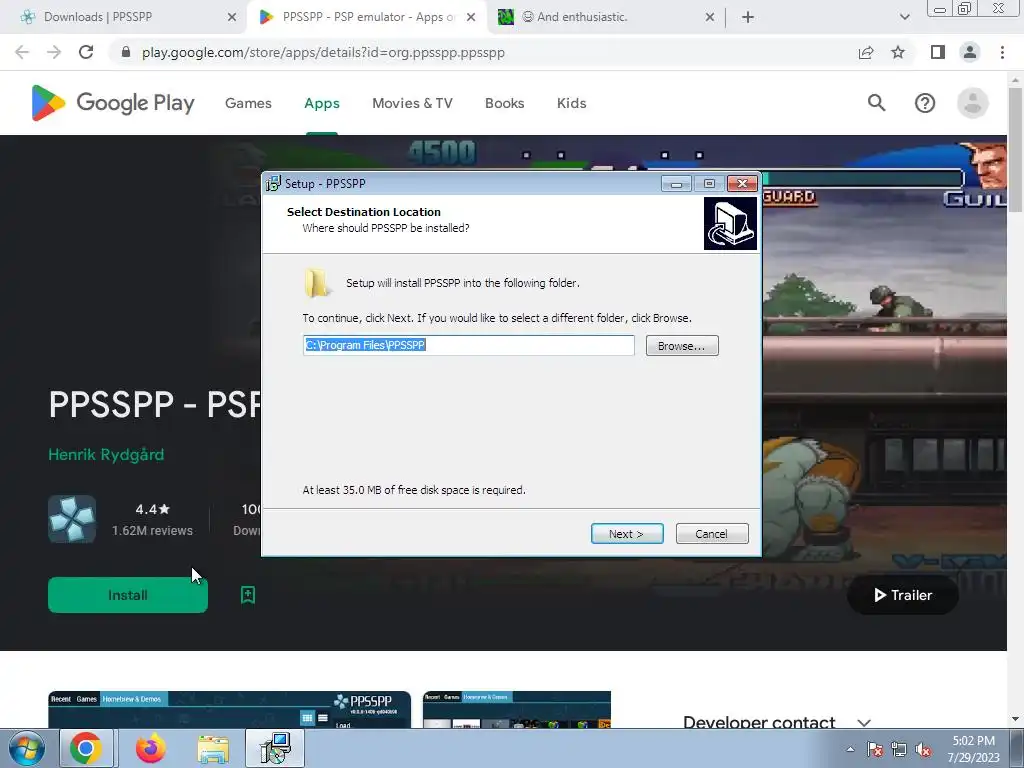Click the site lock security icon
This screenshot has height=768, width=1024.
click(126, 52)
